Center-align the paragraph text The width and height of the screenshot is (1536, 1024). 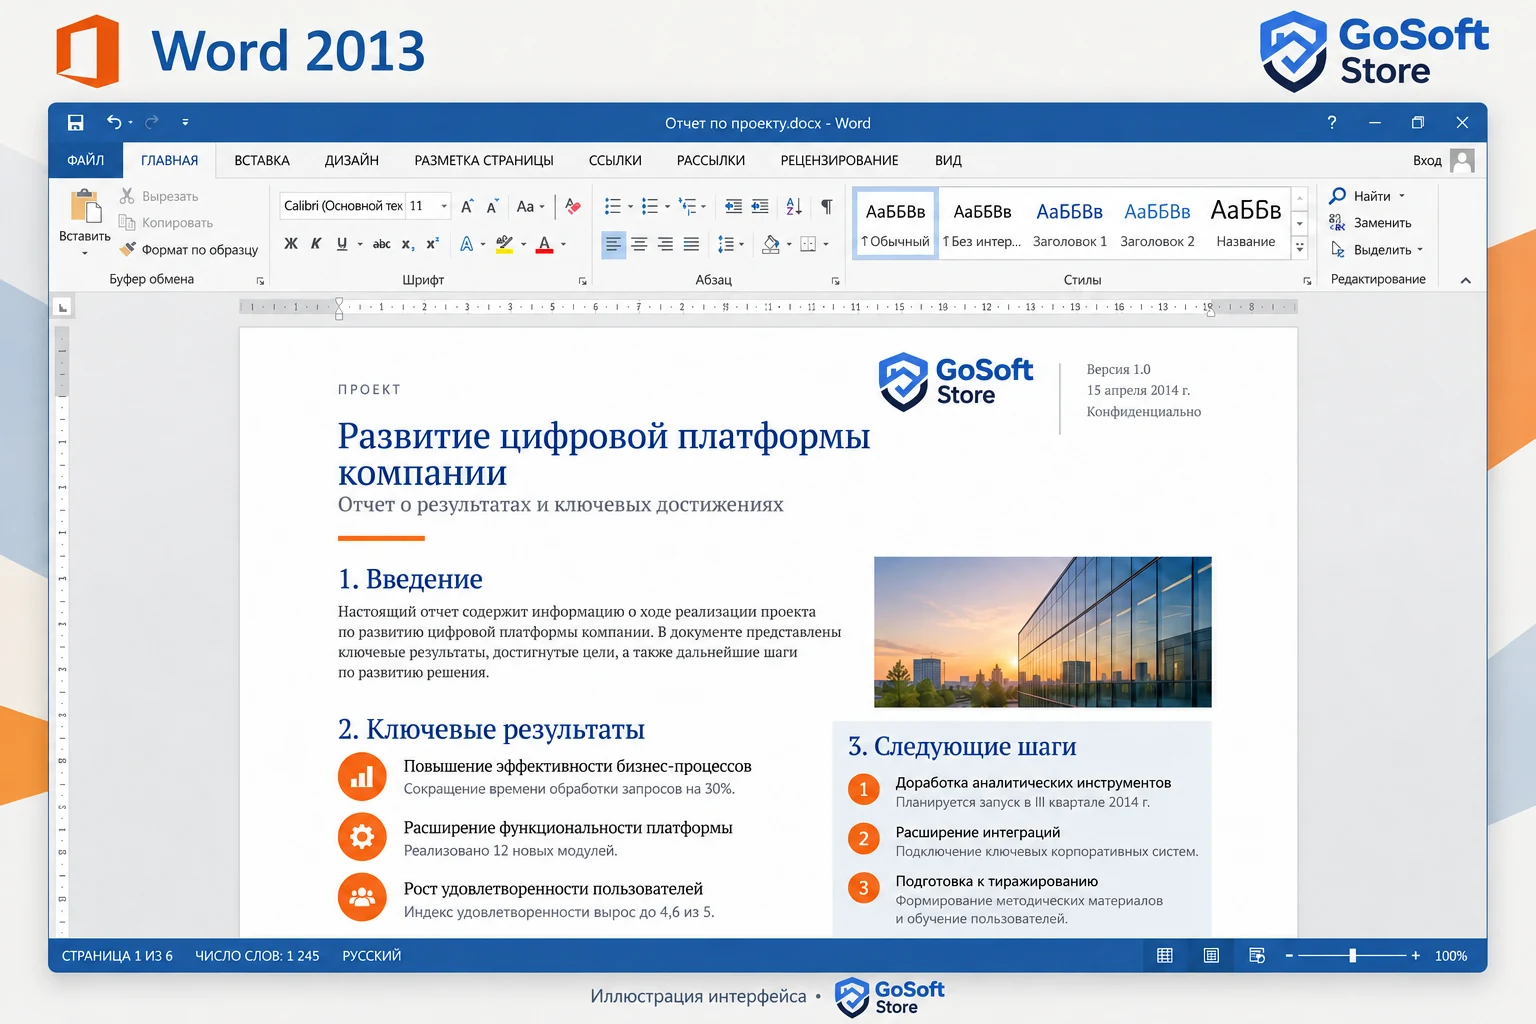tap(639, 244)
